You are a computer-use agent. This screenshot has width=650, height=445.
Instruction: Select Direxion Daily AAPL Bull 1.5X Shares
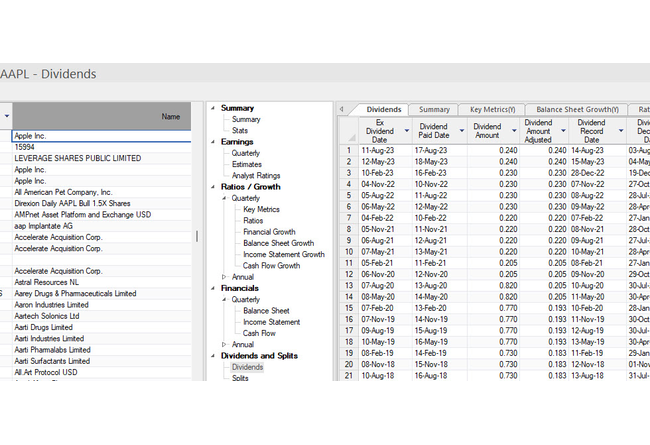point(102,204)
